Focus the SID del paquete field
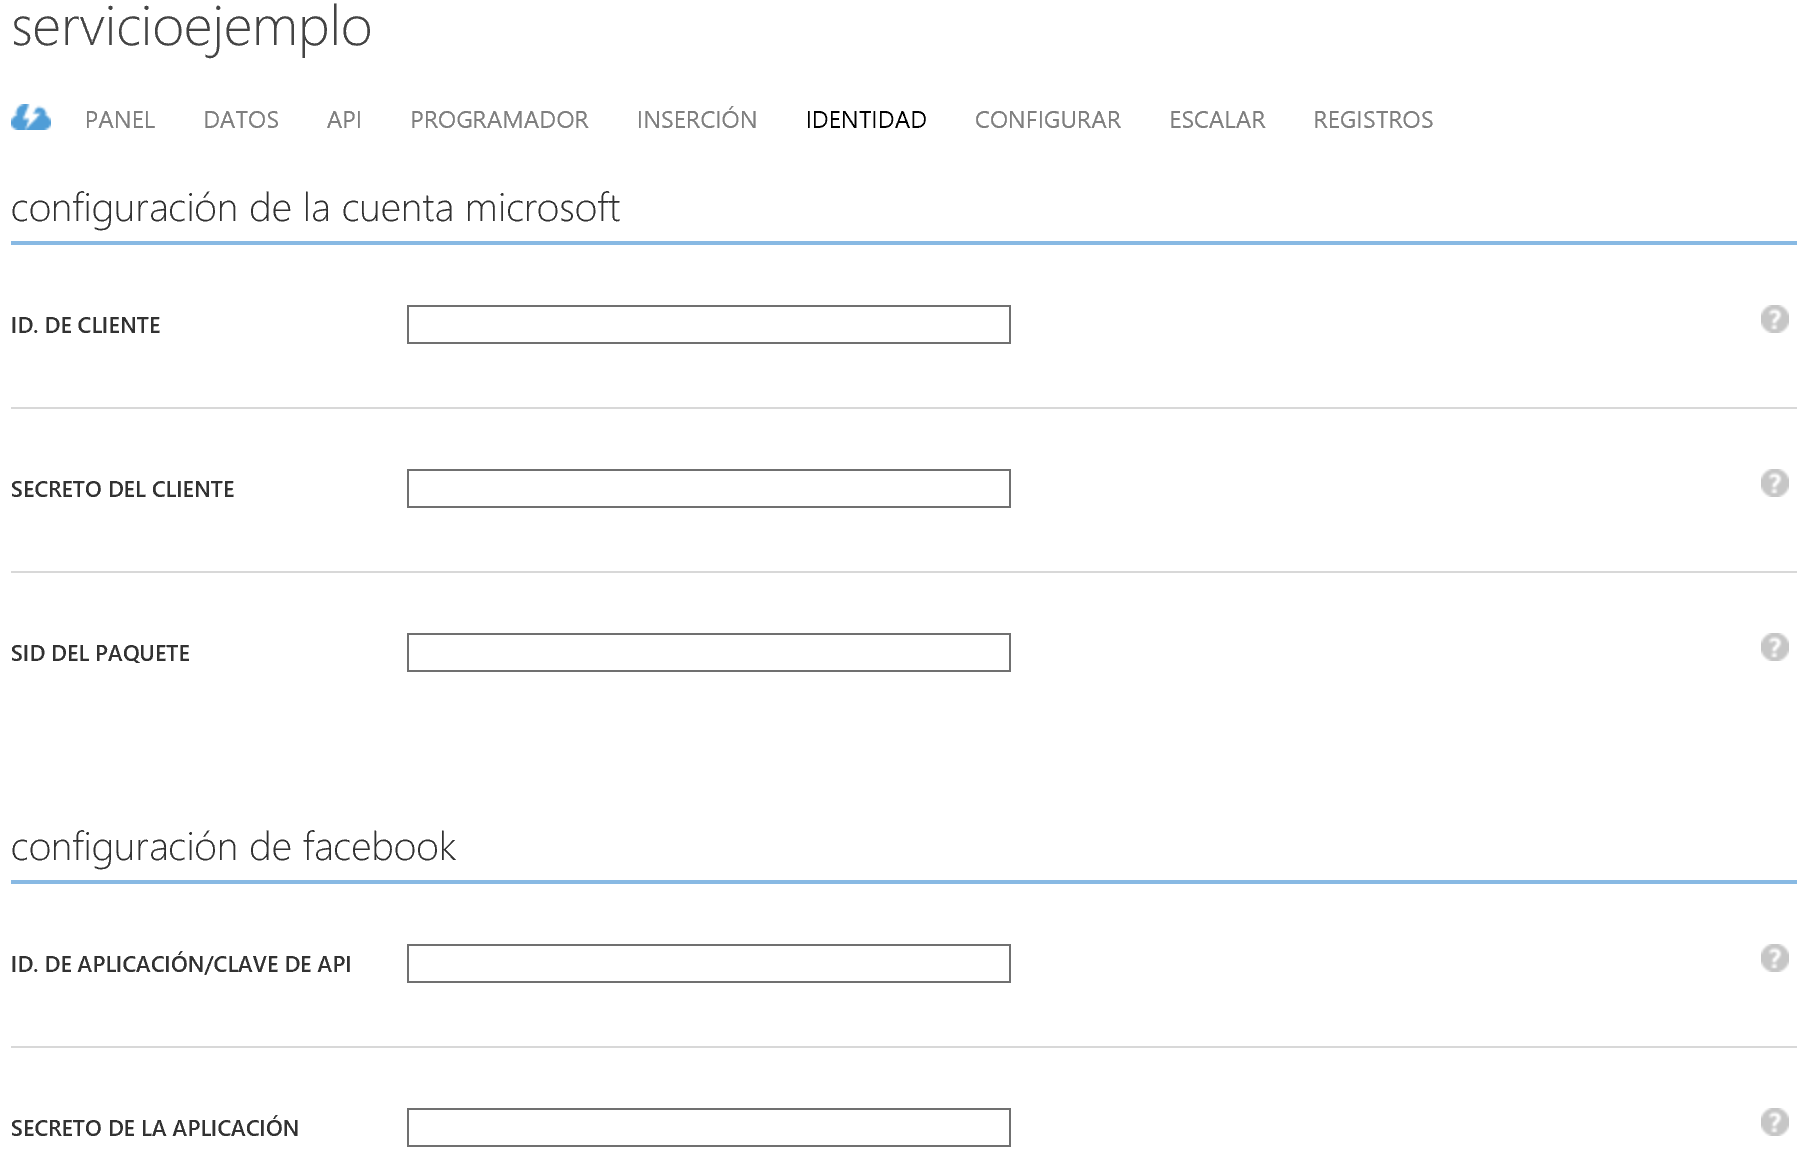The height and width of the screenshot is (1155, 1797). click(708, 653)
